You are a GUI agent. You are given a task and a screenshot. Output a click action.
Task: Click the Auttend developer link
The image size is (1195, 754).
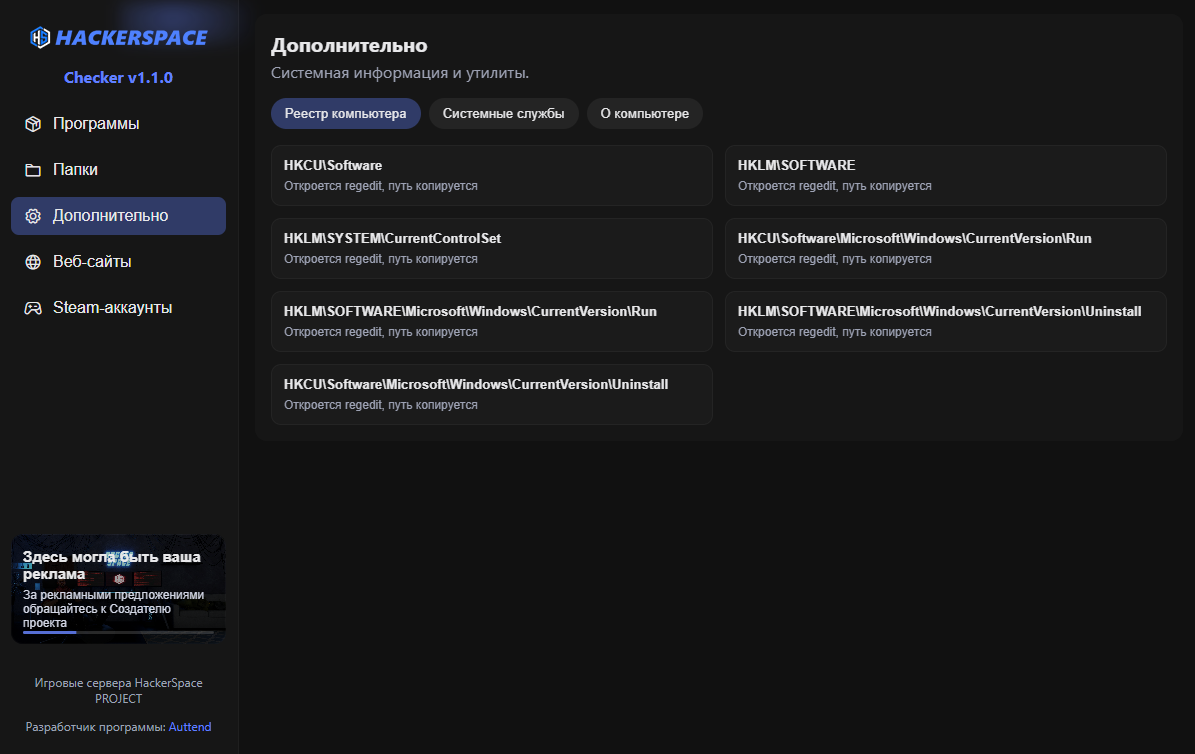point(190,727)
